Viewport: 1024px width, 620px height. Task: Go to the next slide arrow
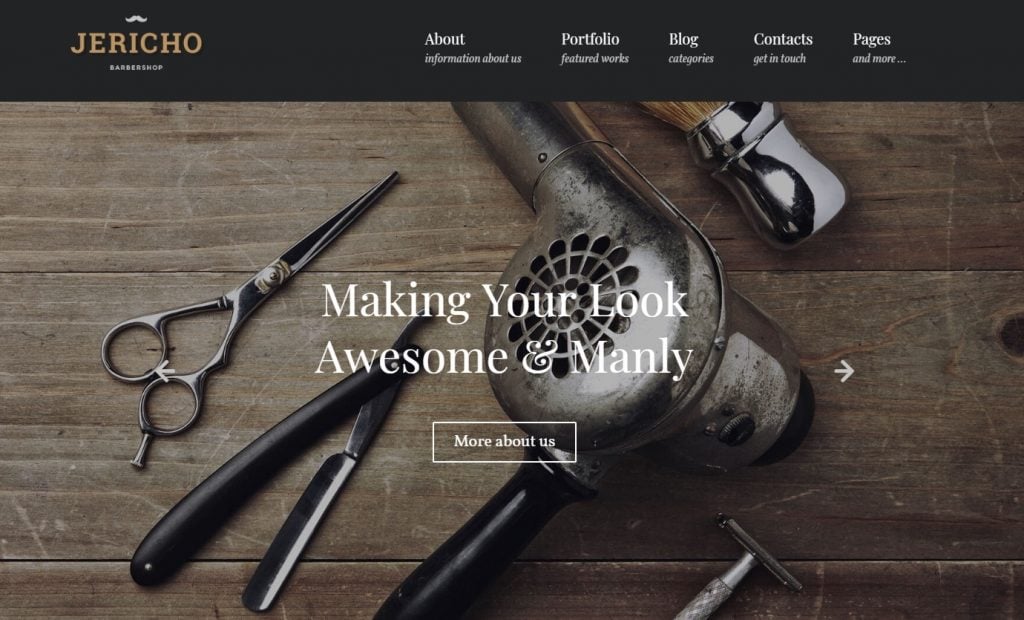844,371
